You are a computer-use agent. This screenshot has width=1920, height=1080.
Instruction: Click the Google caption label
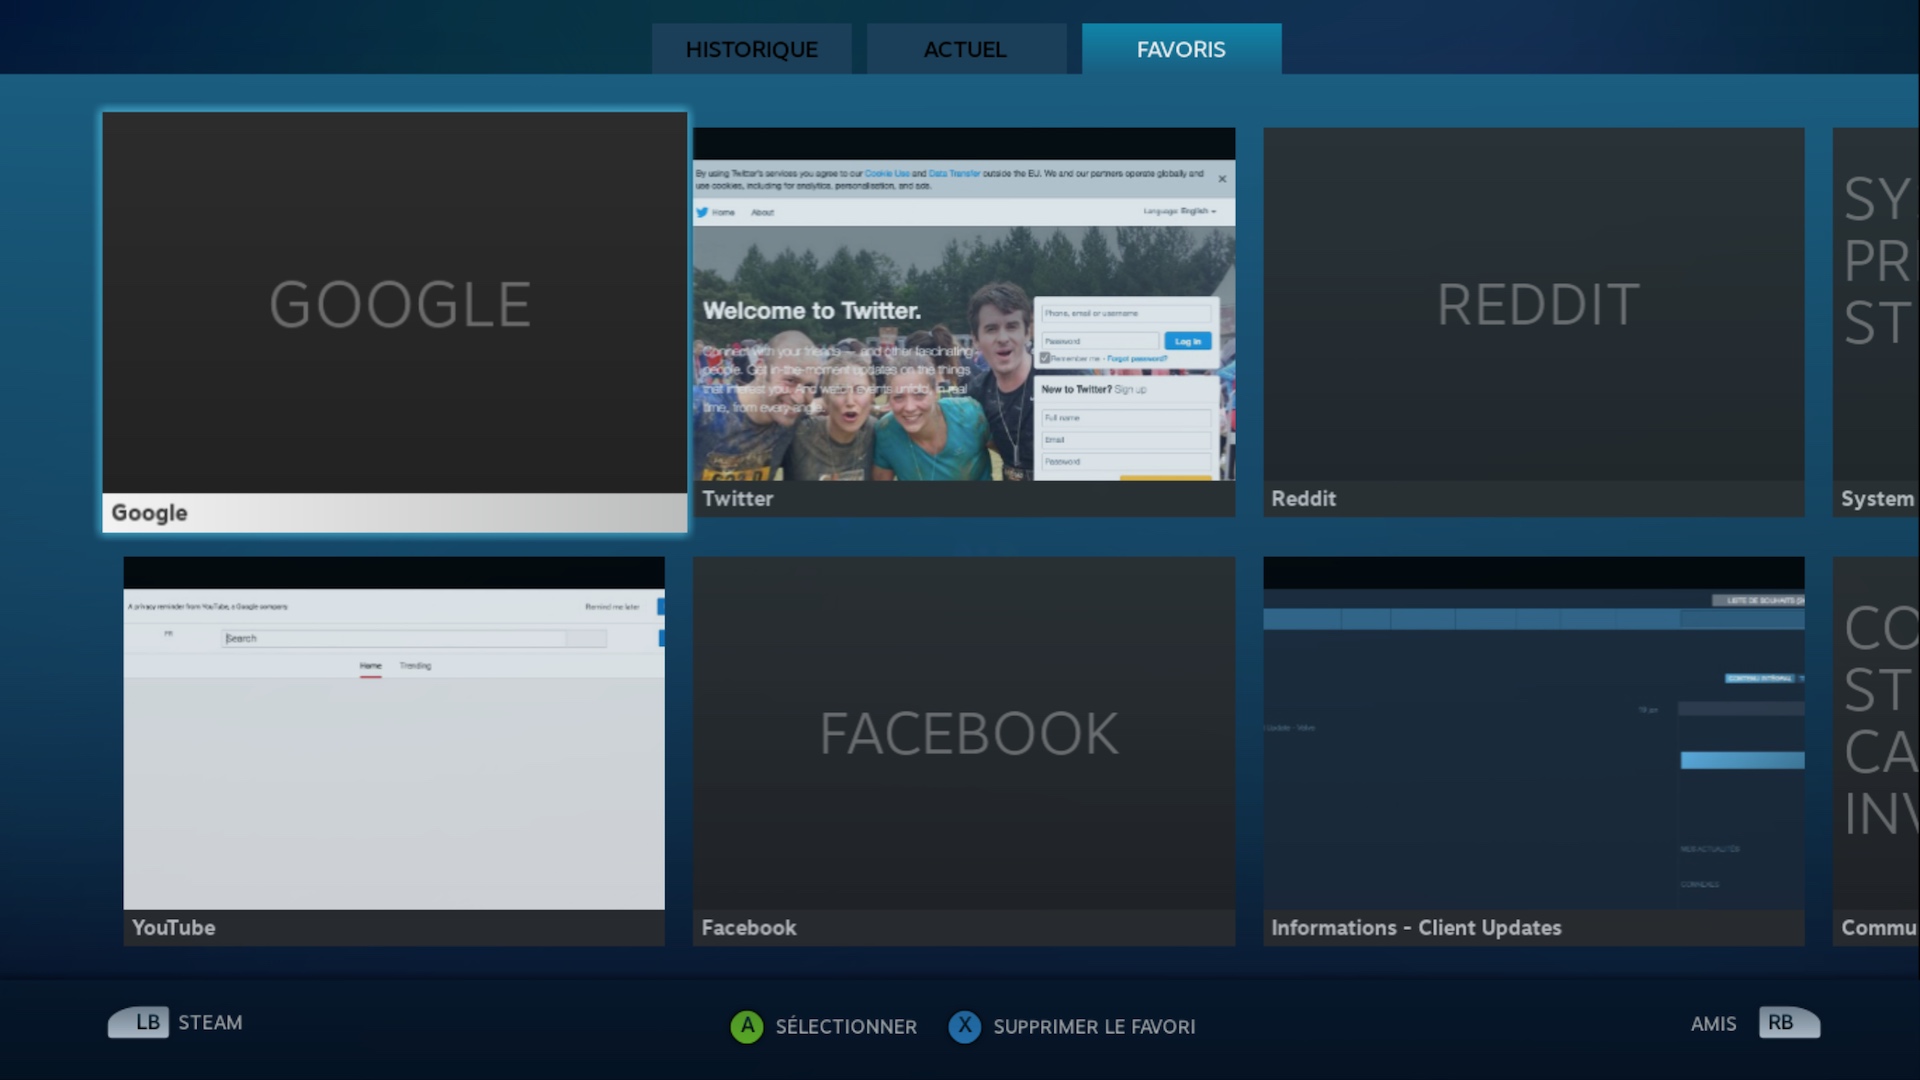(149, 513)
